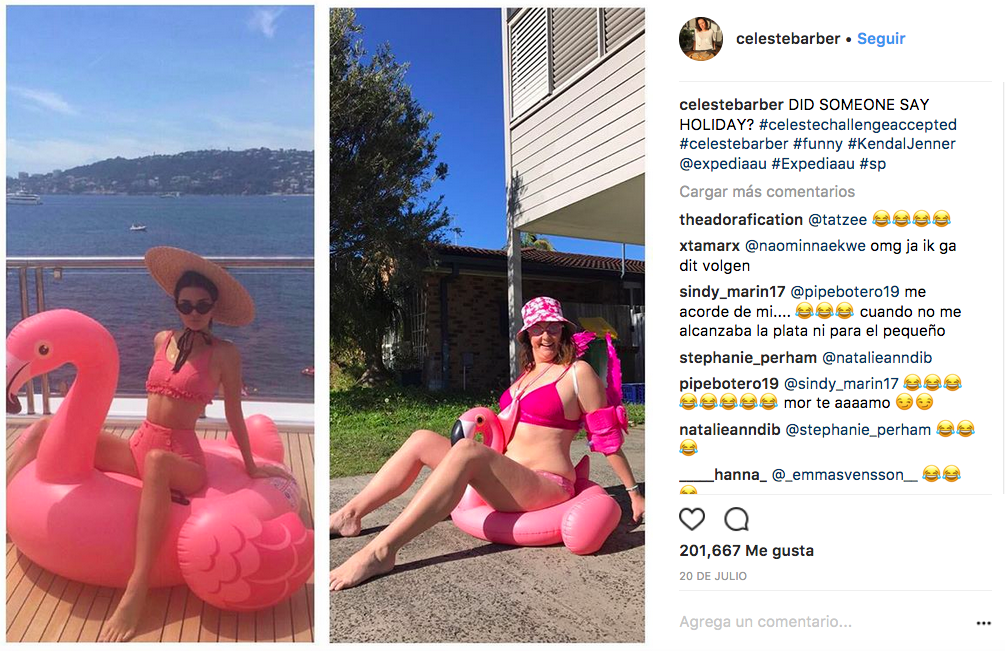Open the #celestechallengeaccepted hashtag
The width and height of the screenshot is (1005, 651).
(858, 124)
